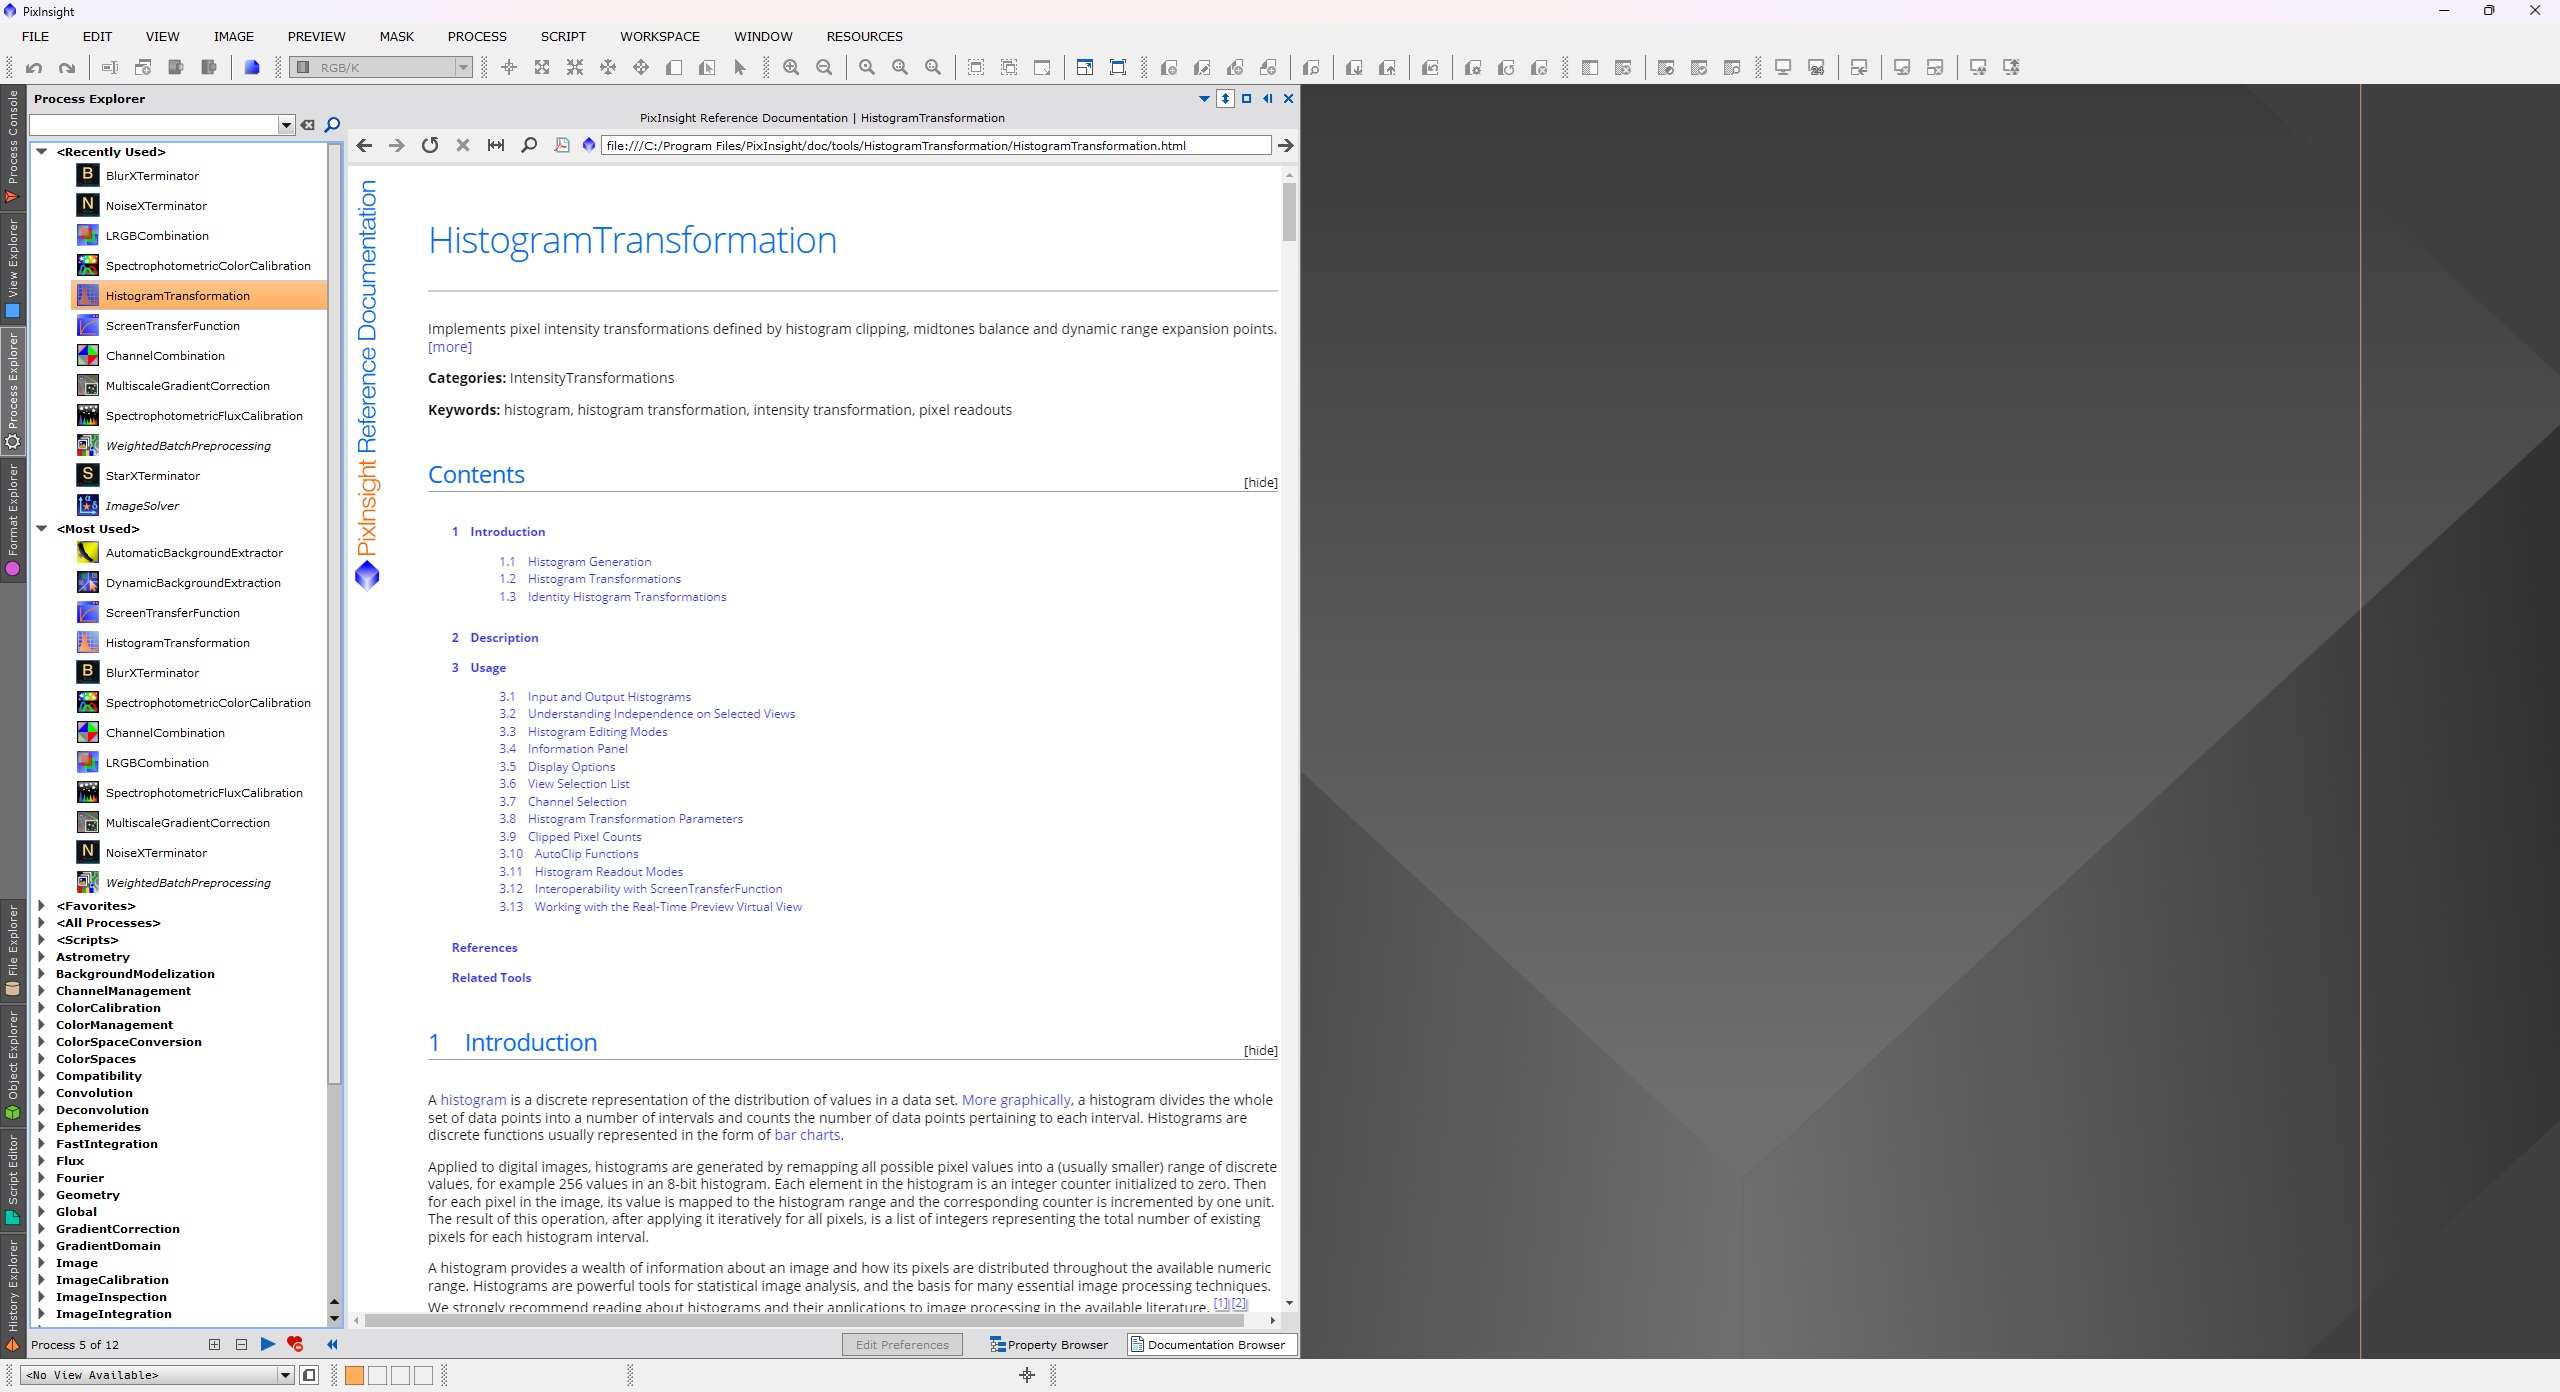Viewport: 2560px width, 1392px height.
Task: Stop page loading in documentation browser
Action: coord(463,145)
